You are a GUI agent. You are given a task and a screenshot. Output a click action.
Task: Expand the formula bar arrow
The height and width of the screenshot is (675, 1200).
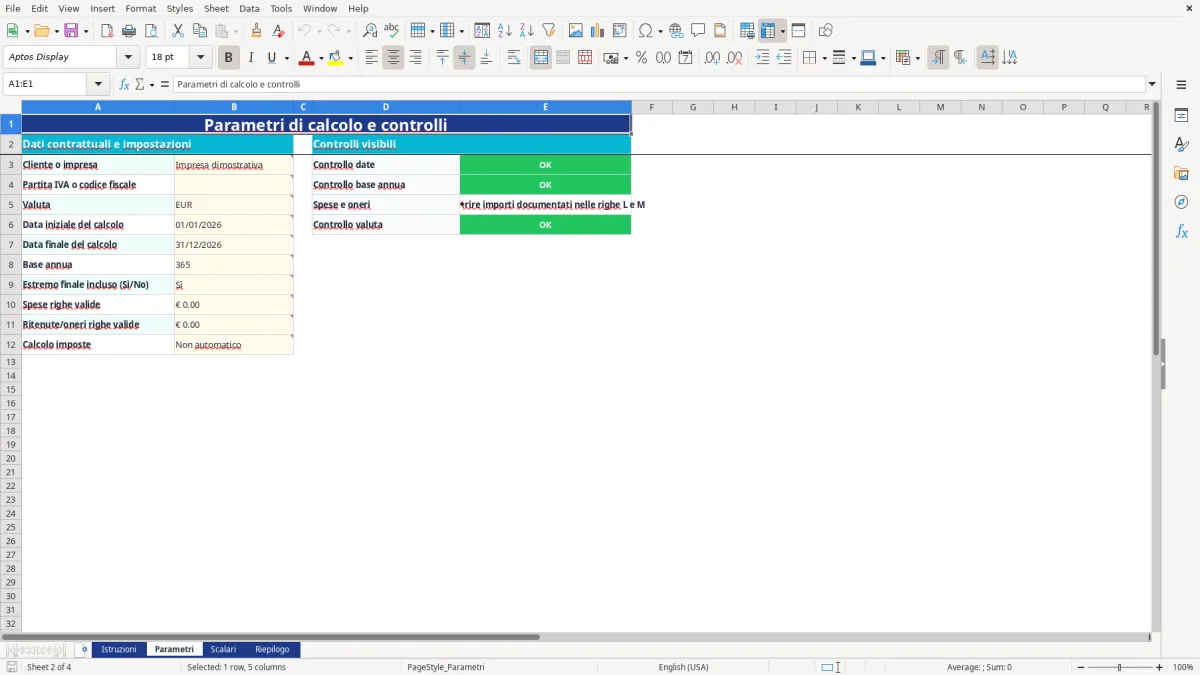(1152, 84)
